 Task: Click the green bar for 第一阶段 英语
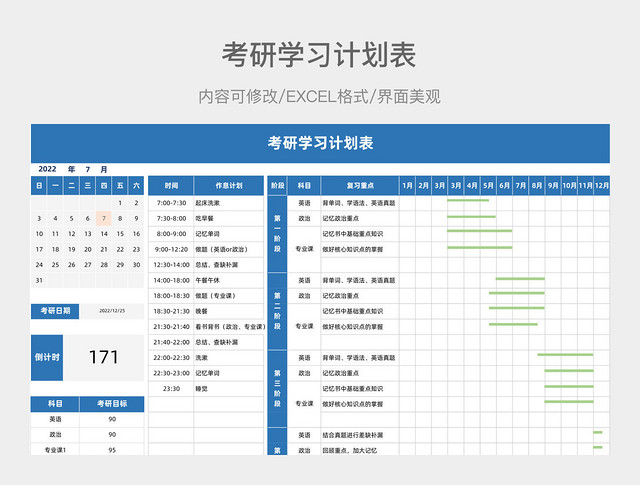coord(468,200)
